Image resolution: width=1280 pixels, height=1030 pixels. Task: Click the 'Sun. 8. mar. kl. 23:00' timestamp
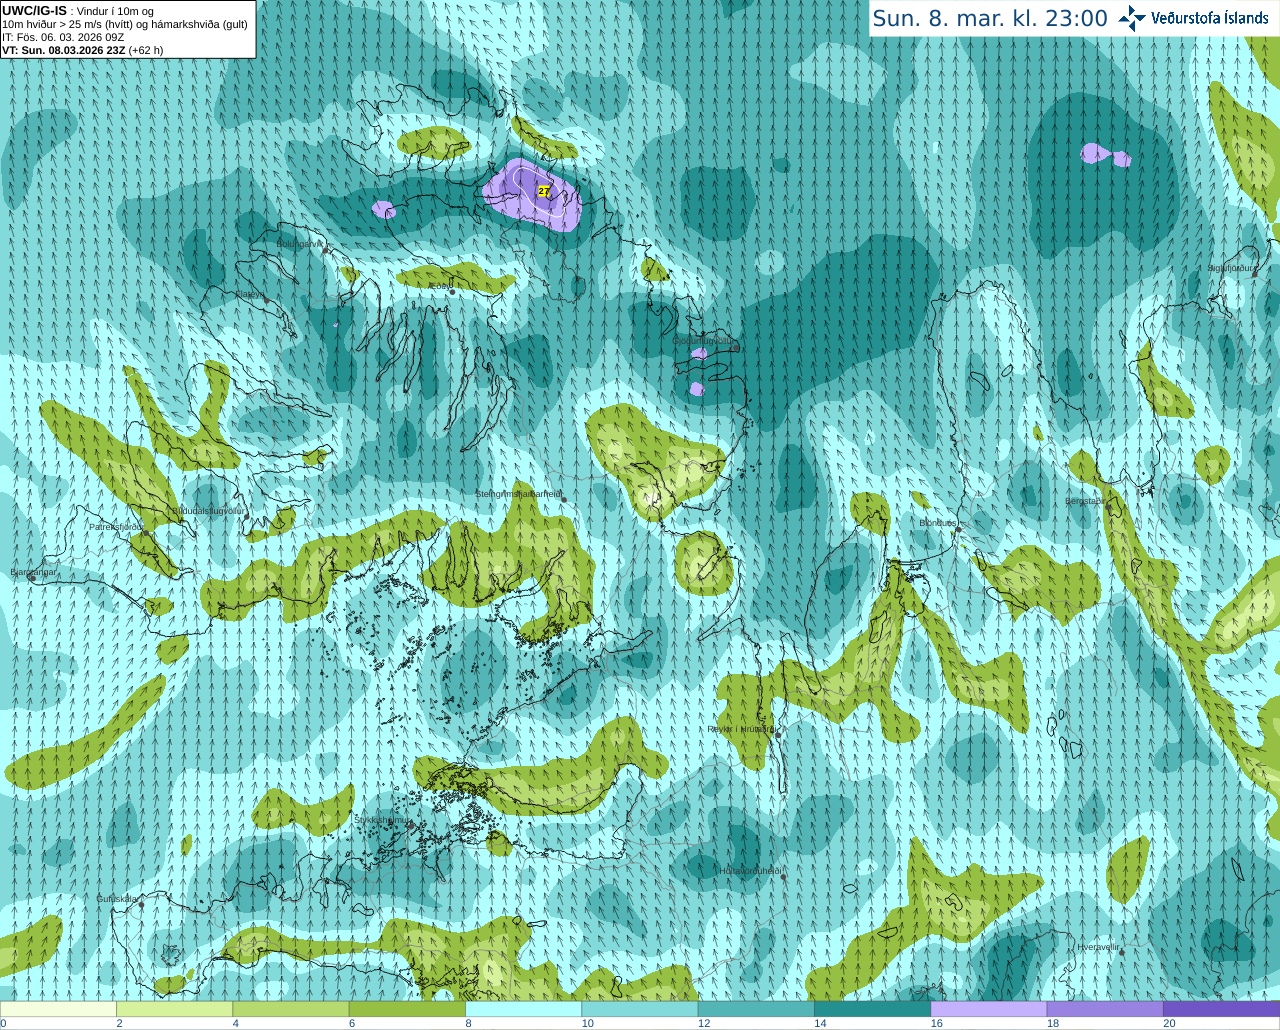click(990, 18)
